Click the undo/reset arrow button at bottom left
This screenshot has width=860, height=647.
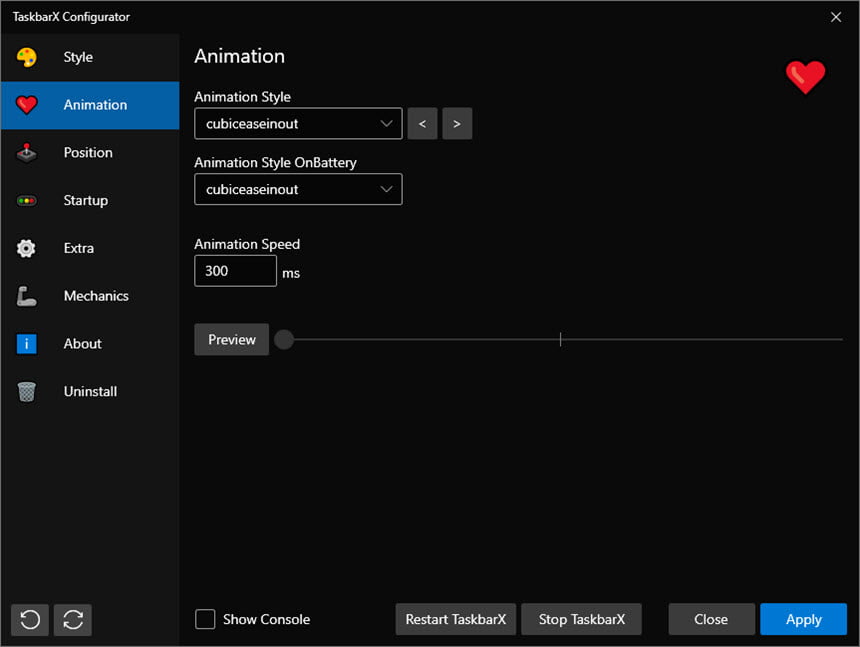point(30,620)
